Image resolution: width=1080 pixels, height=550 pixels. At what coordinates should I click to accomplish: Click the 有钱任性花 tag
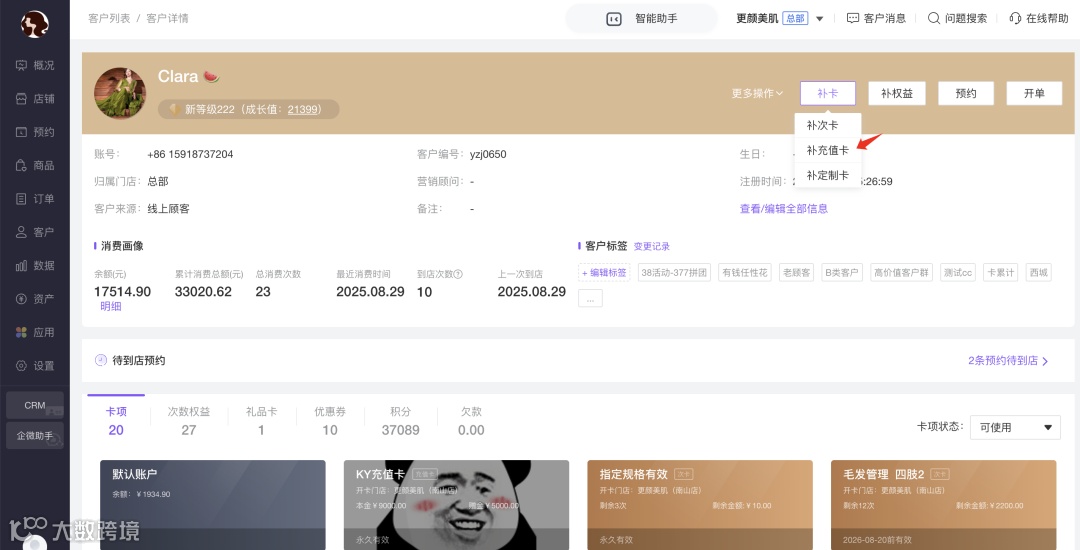pyautogui.click(x=745, y=273)
